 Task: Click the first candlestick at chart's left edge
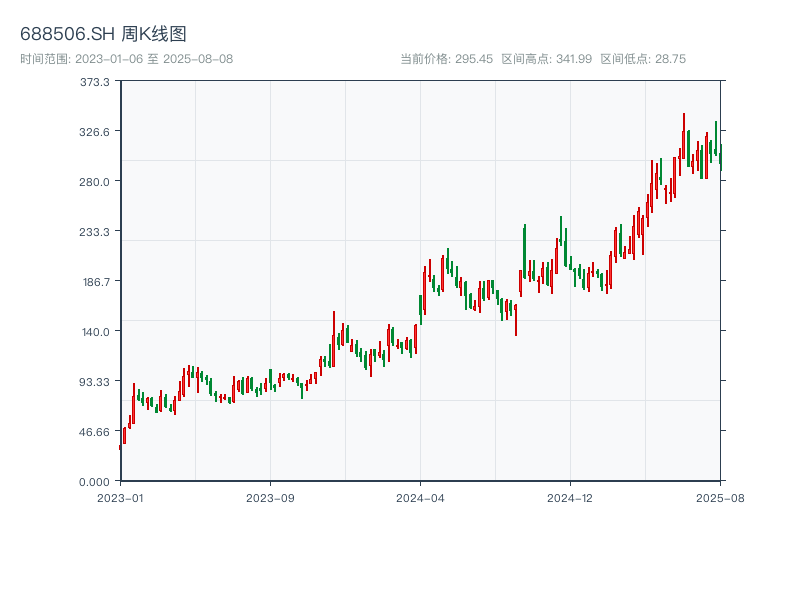click(x=120, y=447)
